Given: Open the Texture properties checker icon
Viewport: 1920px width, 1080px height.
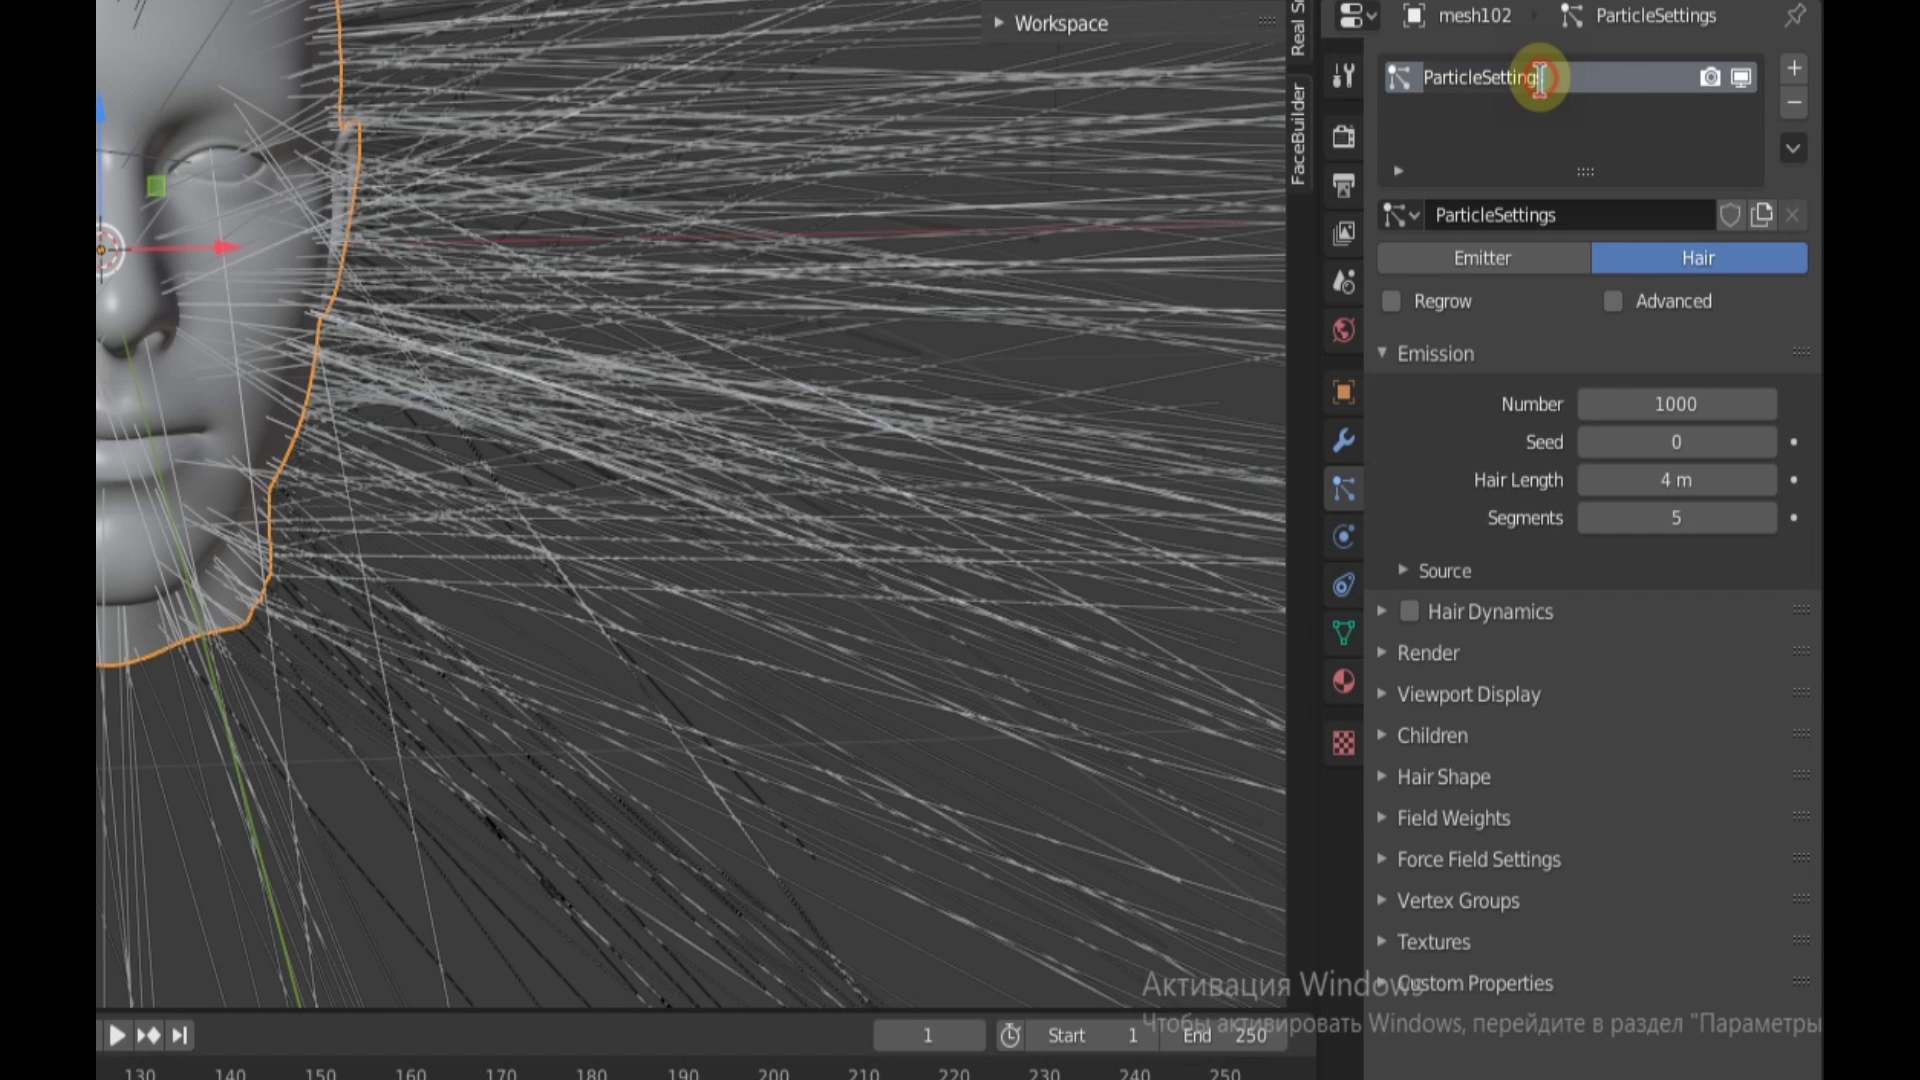Looking at the screenshot, I should (1343, 743).
